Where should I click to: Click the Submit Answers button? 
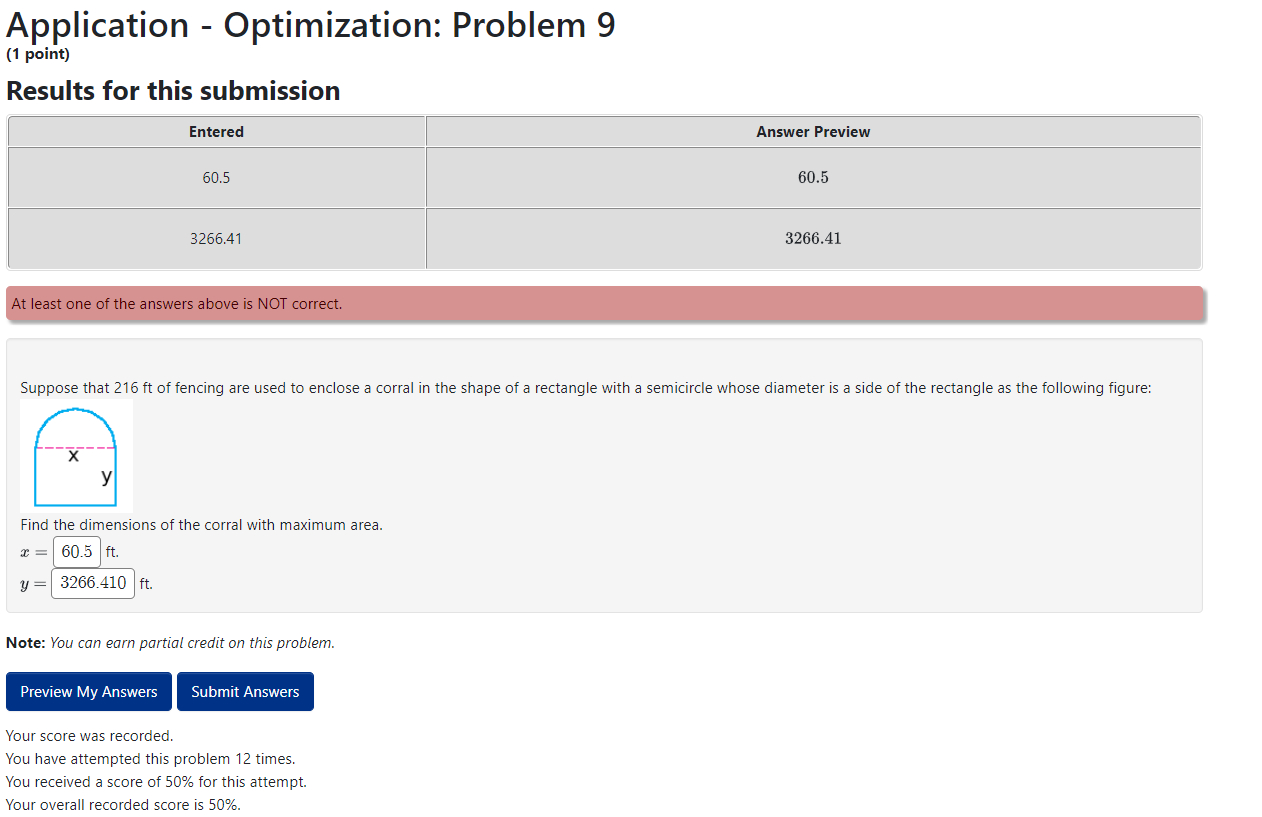tap(245, 691)
